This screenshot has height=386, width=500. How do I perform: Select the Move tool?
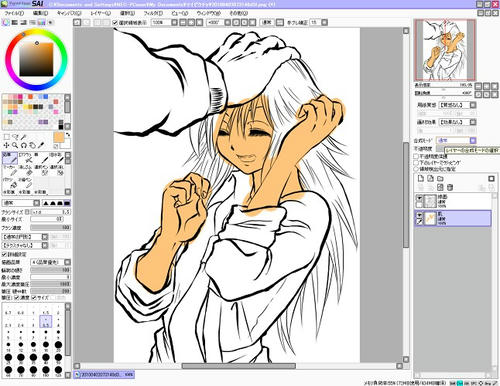pos(6,145)
